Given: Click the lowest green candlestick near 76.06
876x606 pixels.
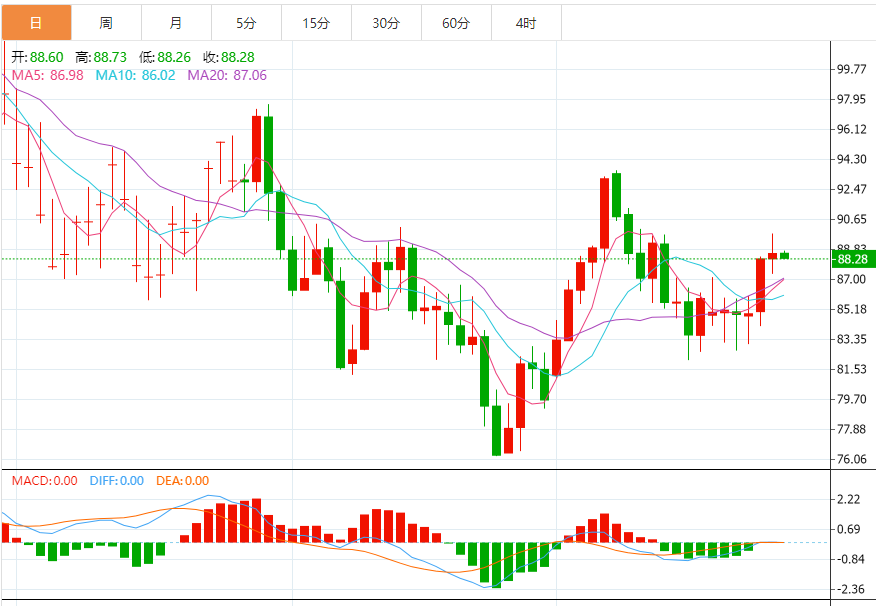Looking at the screenshot, I should pos(496,430).
